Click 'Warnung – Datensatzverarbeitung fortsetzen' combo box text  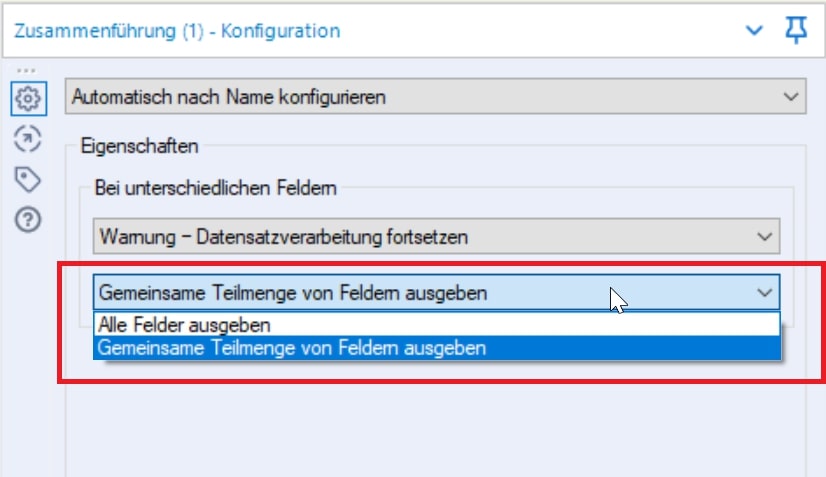(x=284, y=237)
